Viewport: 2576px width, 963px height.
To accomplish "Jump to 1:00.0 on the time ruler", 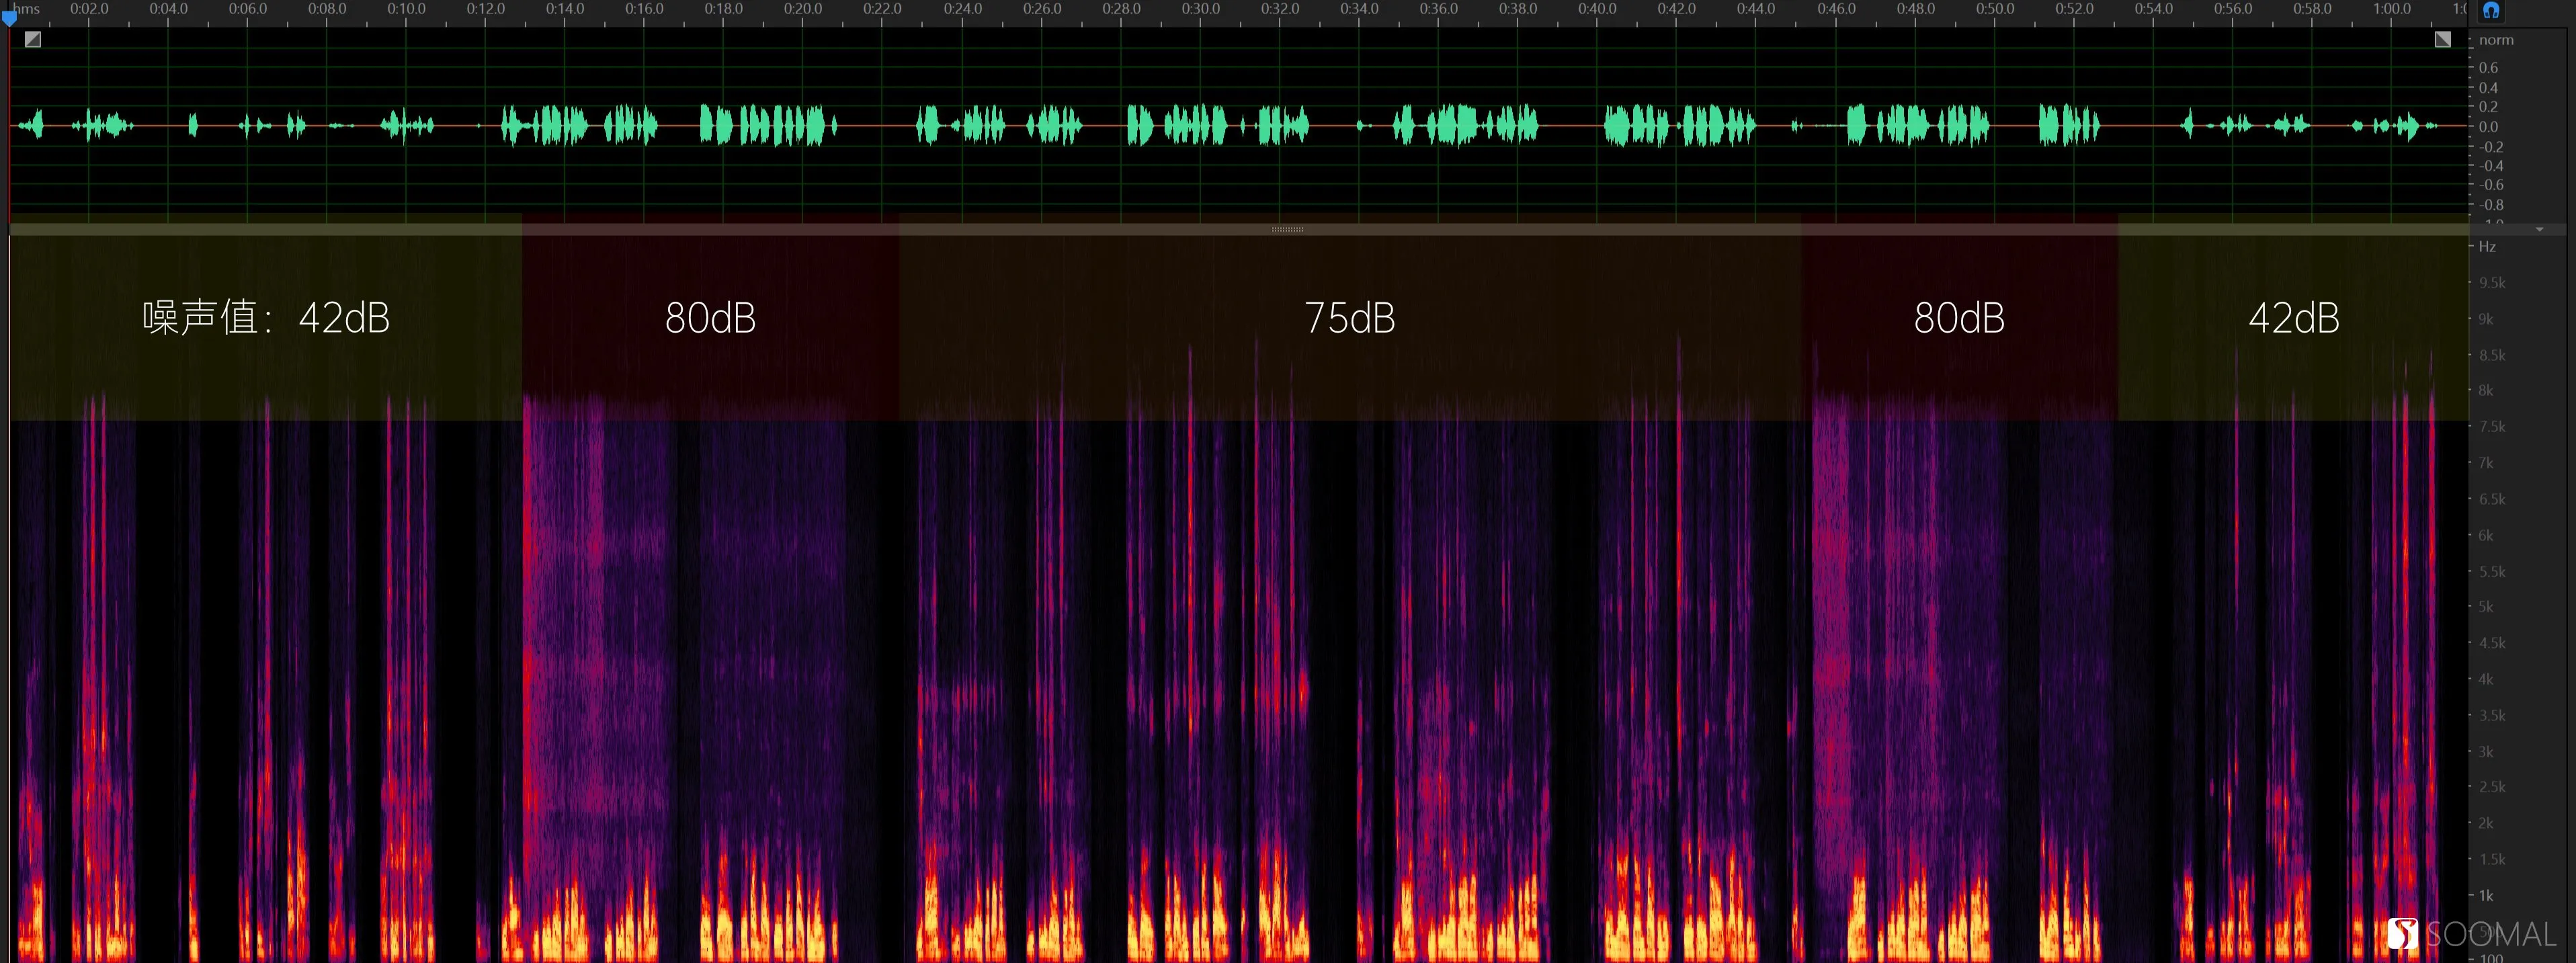I will [2392, 9].
